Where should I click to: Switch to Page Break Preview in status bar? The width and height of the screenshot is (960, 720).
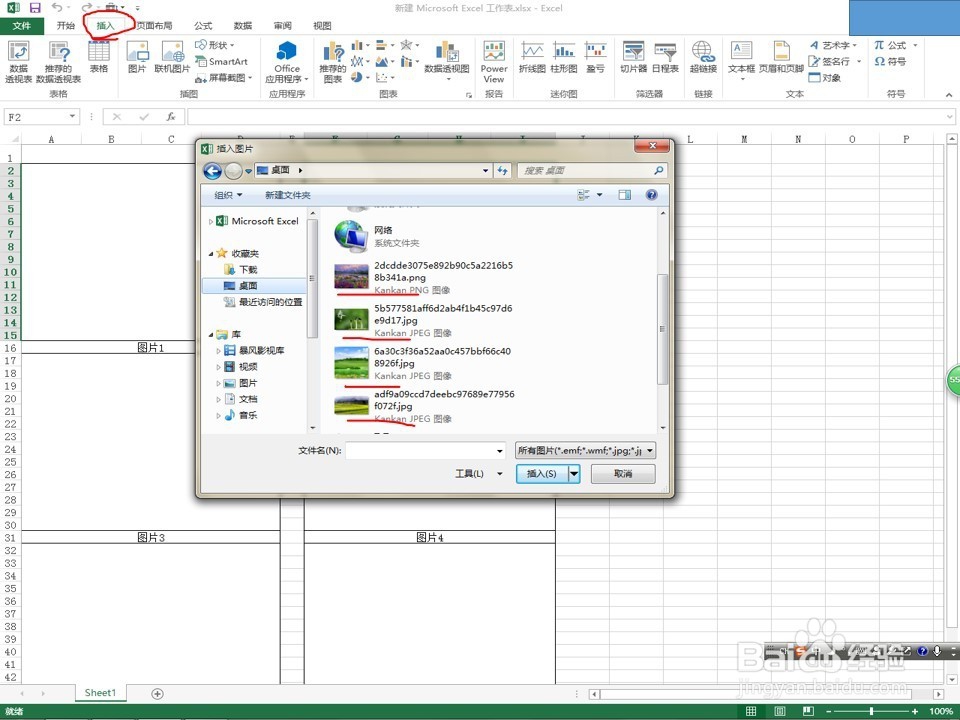pyautogui.click(x=808, y=711)
